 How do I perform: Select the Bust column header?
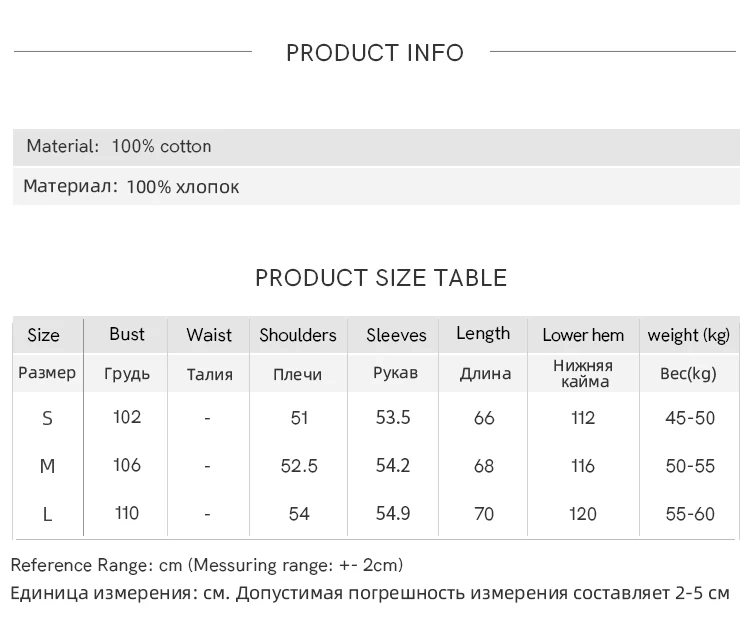tap(127, 334)
